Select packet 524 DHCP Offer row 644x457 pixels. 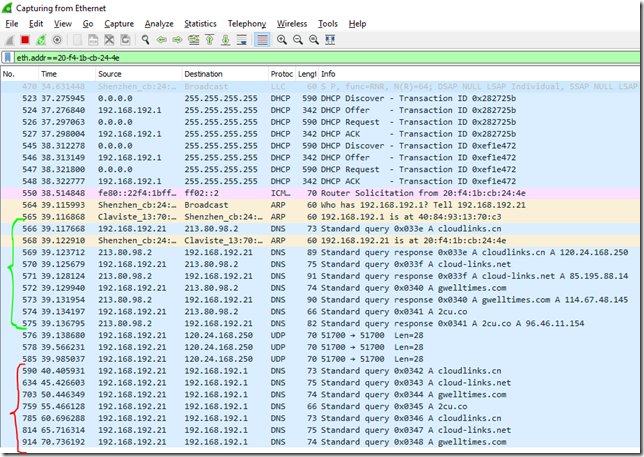(320, 110)
